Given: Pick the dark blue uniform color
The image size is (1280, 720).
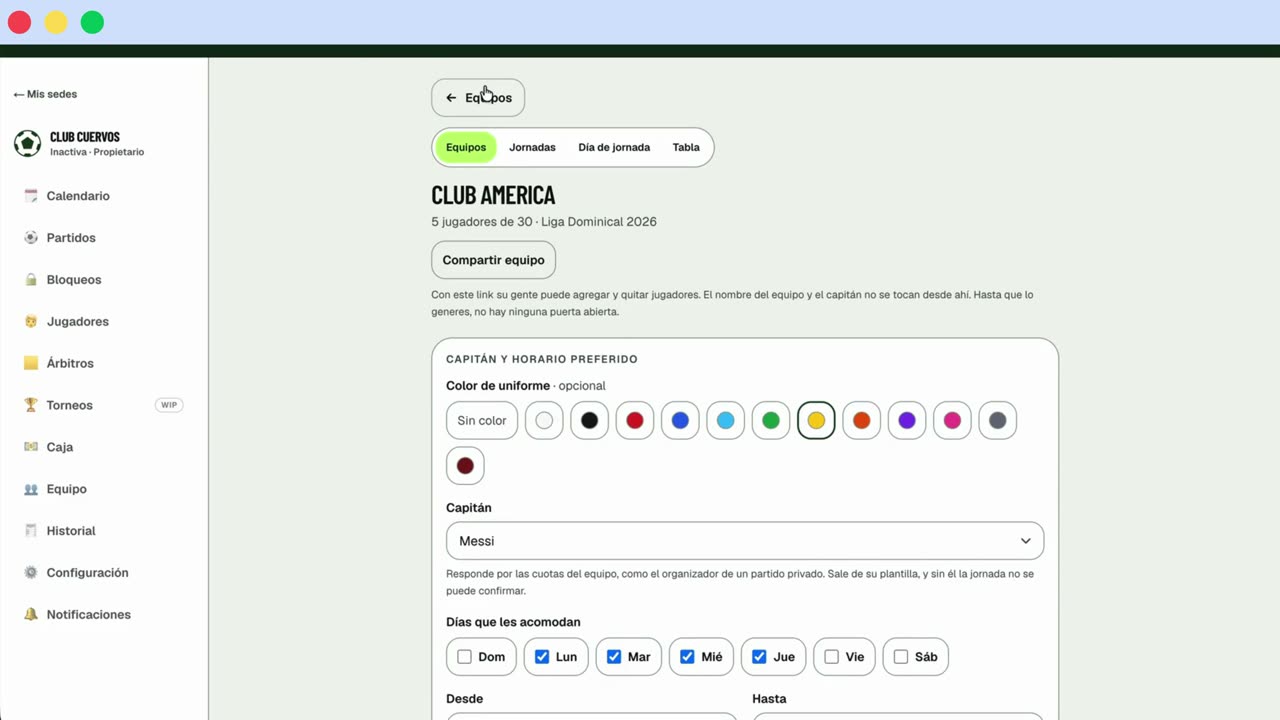Looking at the screenshot, I should 680,421.
